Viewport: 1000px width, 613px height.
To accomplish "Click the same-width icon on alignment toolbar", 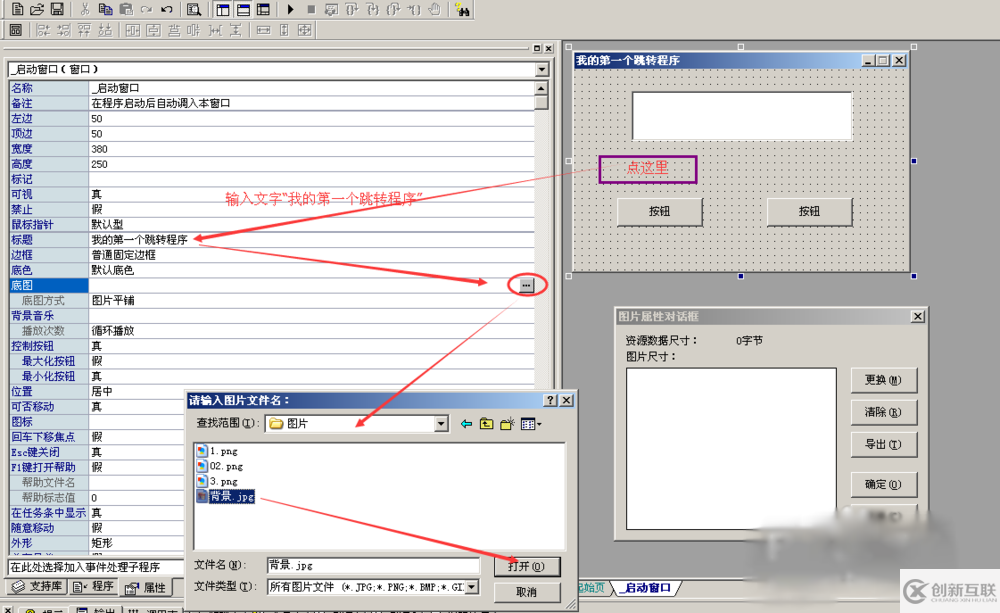I will tap(263, 30).
